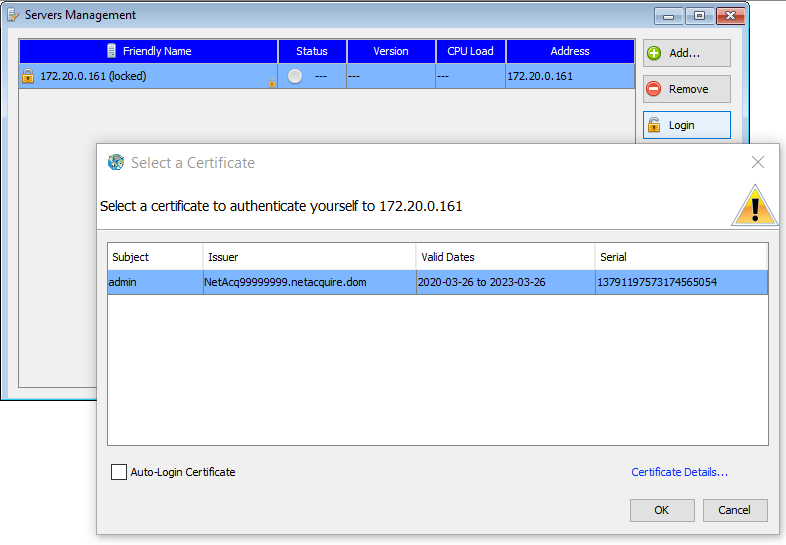
Task: Enable the Auto-Login Certificate checkbox
Action: (x=119, y=472)
